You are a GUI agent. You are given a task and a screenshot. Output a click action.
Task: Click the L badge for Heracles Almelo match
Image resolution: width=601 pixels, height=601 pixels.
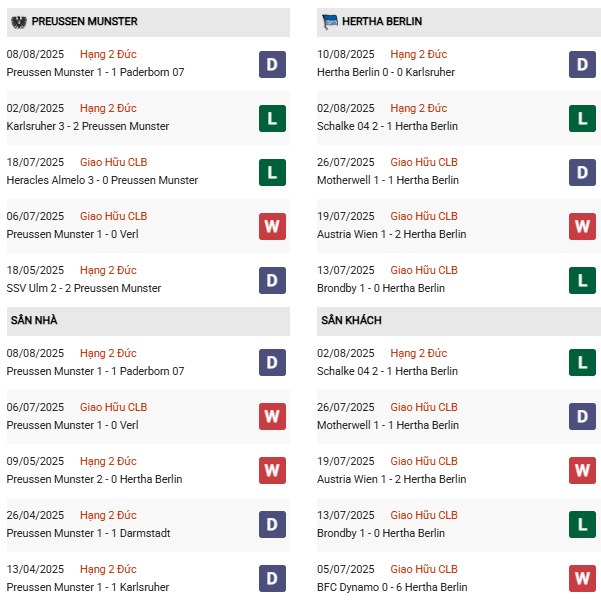tap(271, 172)
